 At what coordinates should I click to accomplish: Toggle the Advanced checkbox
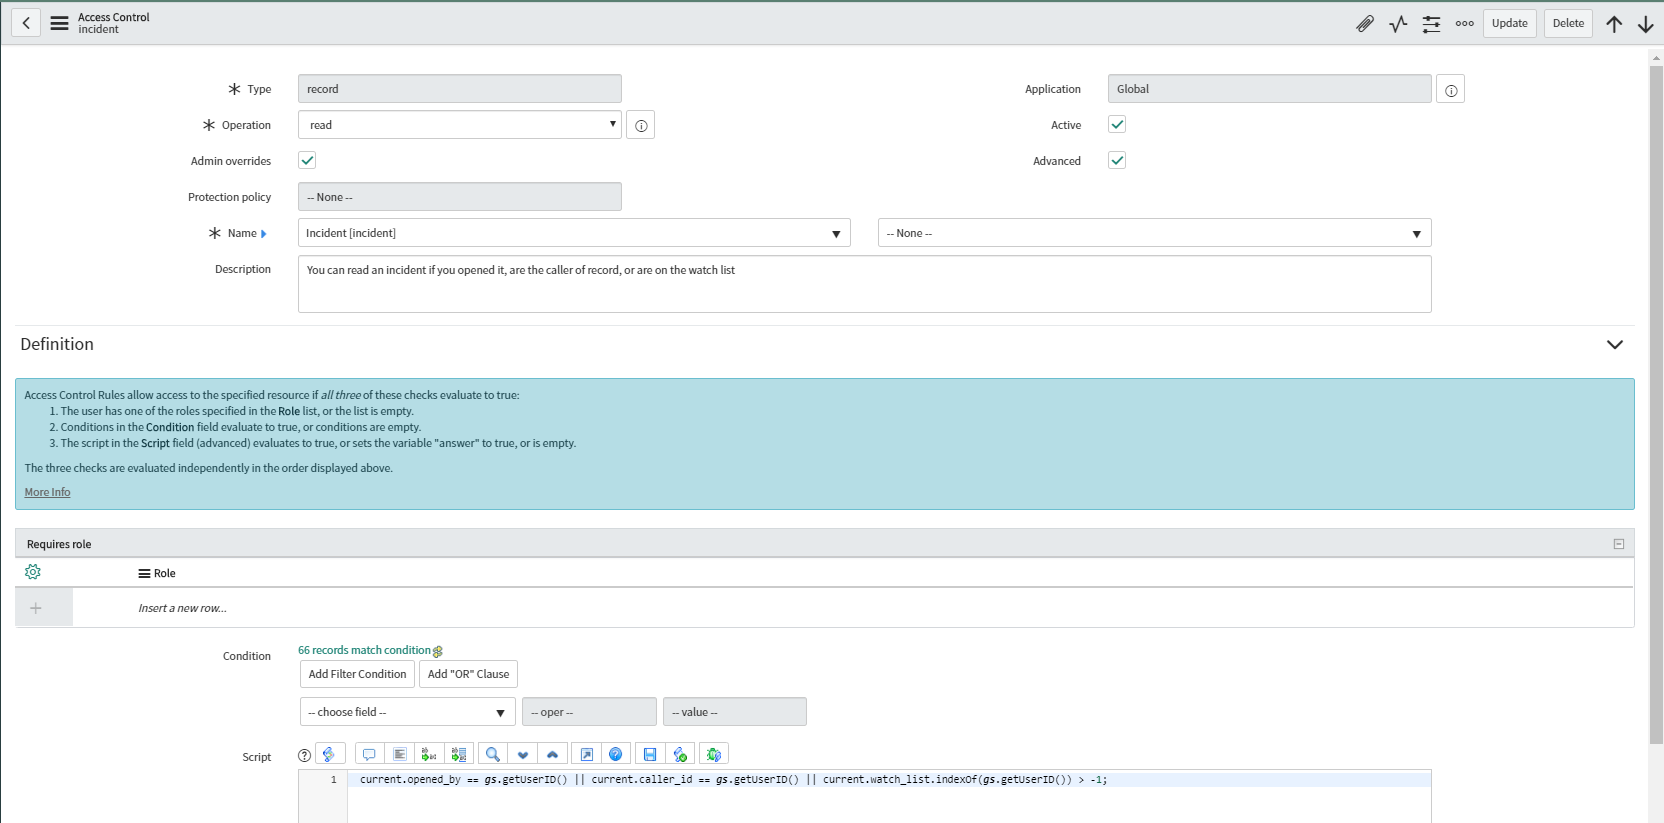(1117, 160)
